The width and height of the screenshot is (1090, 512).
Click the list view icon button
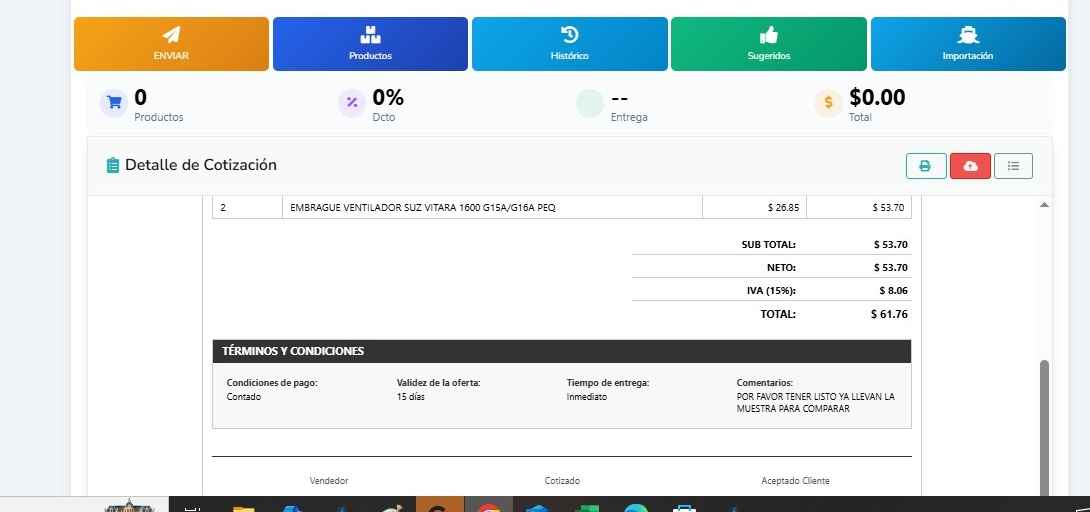[1013, 166]
